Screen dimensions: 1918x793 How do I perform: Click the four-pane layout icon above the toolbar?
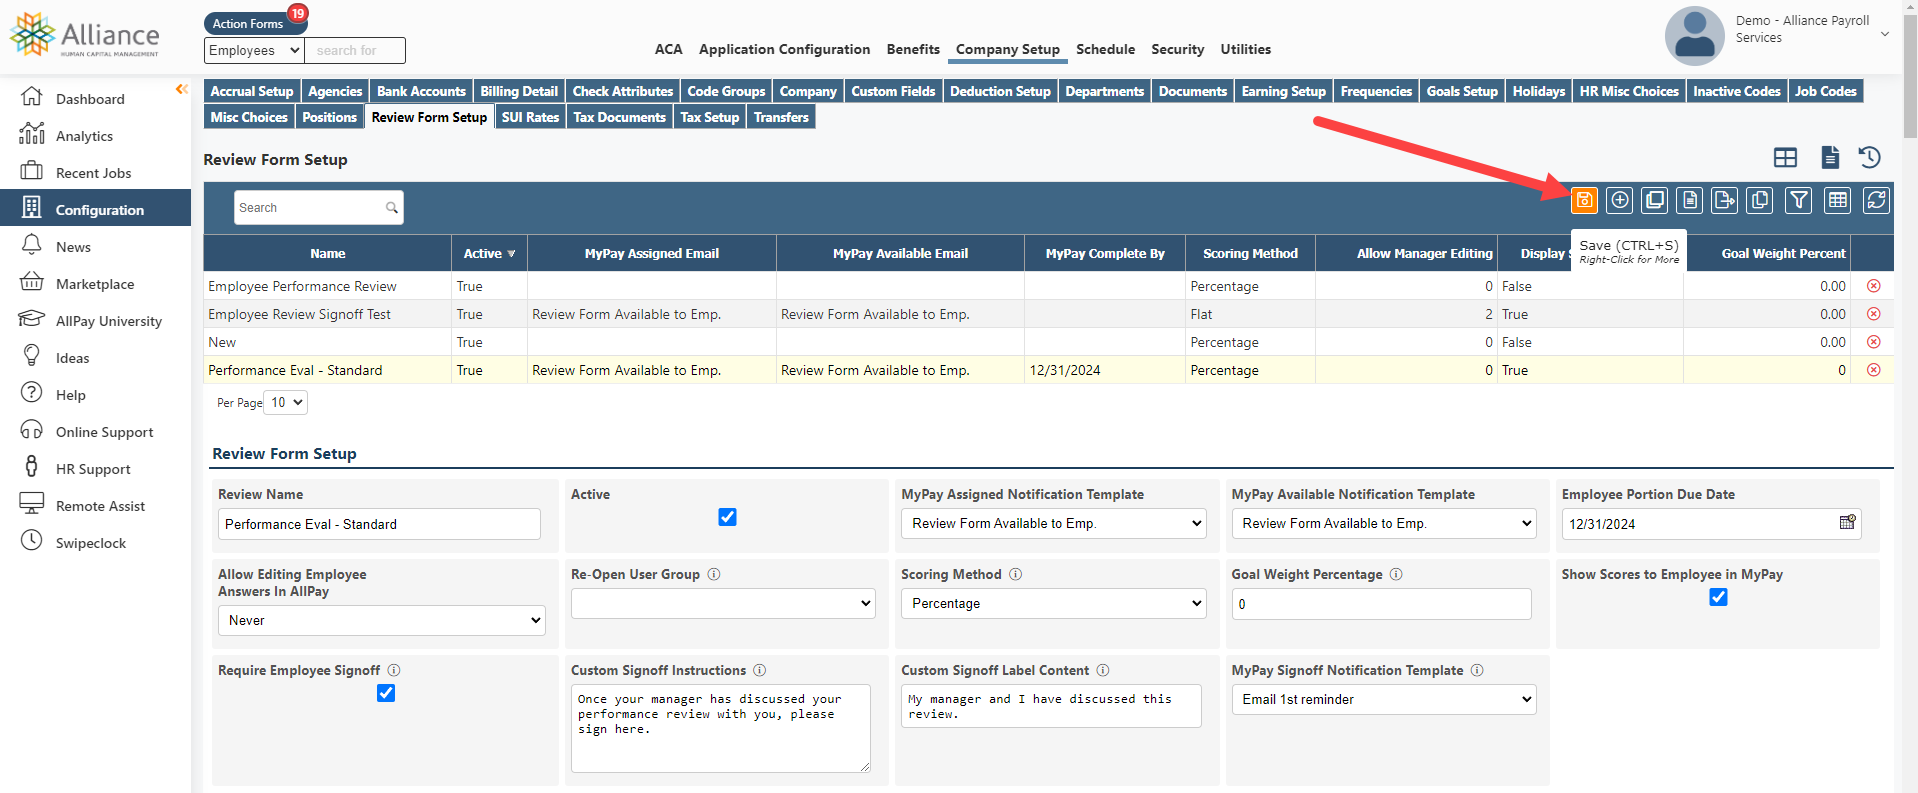[x=1785, y=157]
